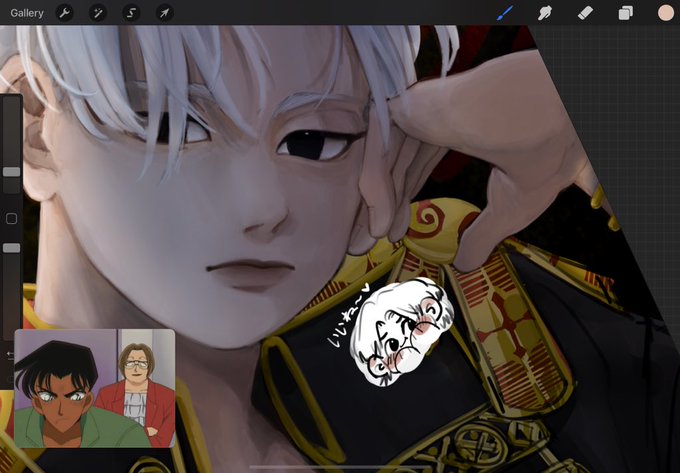Image resolution: width=680 pixels, height=473 pixels.
Task: Select the Brush tool
Action: point(505,13)
